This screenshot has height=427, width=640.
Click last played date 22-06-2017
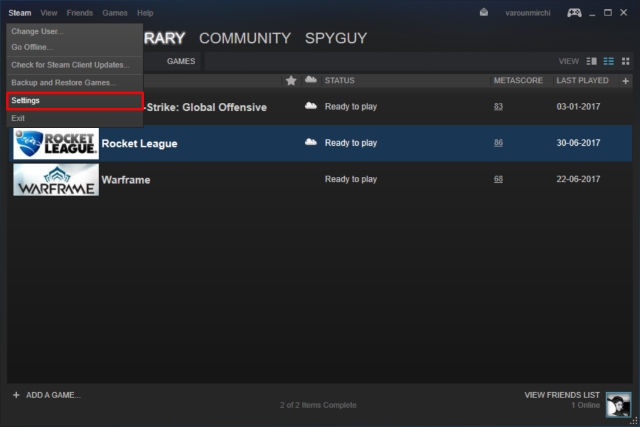pyautogui.click(x=578, y=179)
